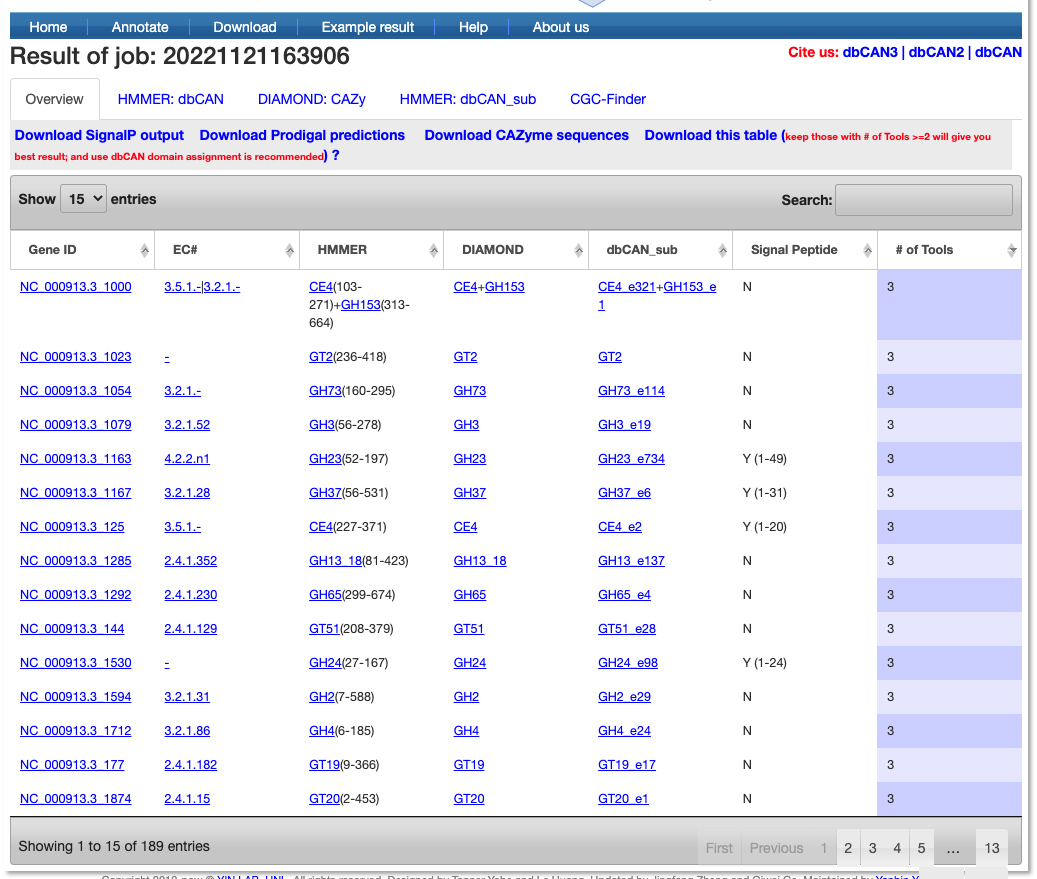1037x879 pixels.
Task: Jump to last page 13
Action: (x=991, y=848)
